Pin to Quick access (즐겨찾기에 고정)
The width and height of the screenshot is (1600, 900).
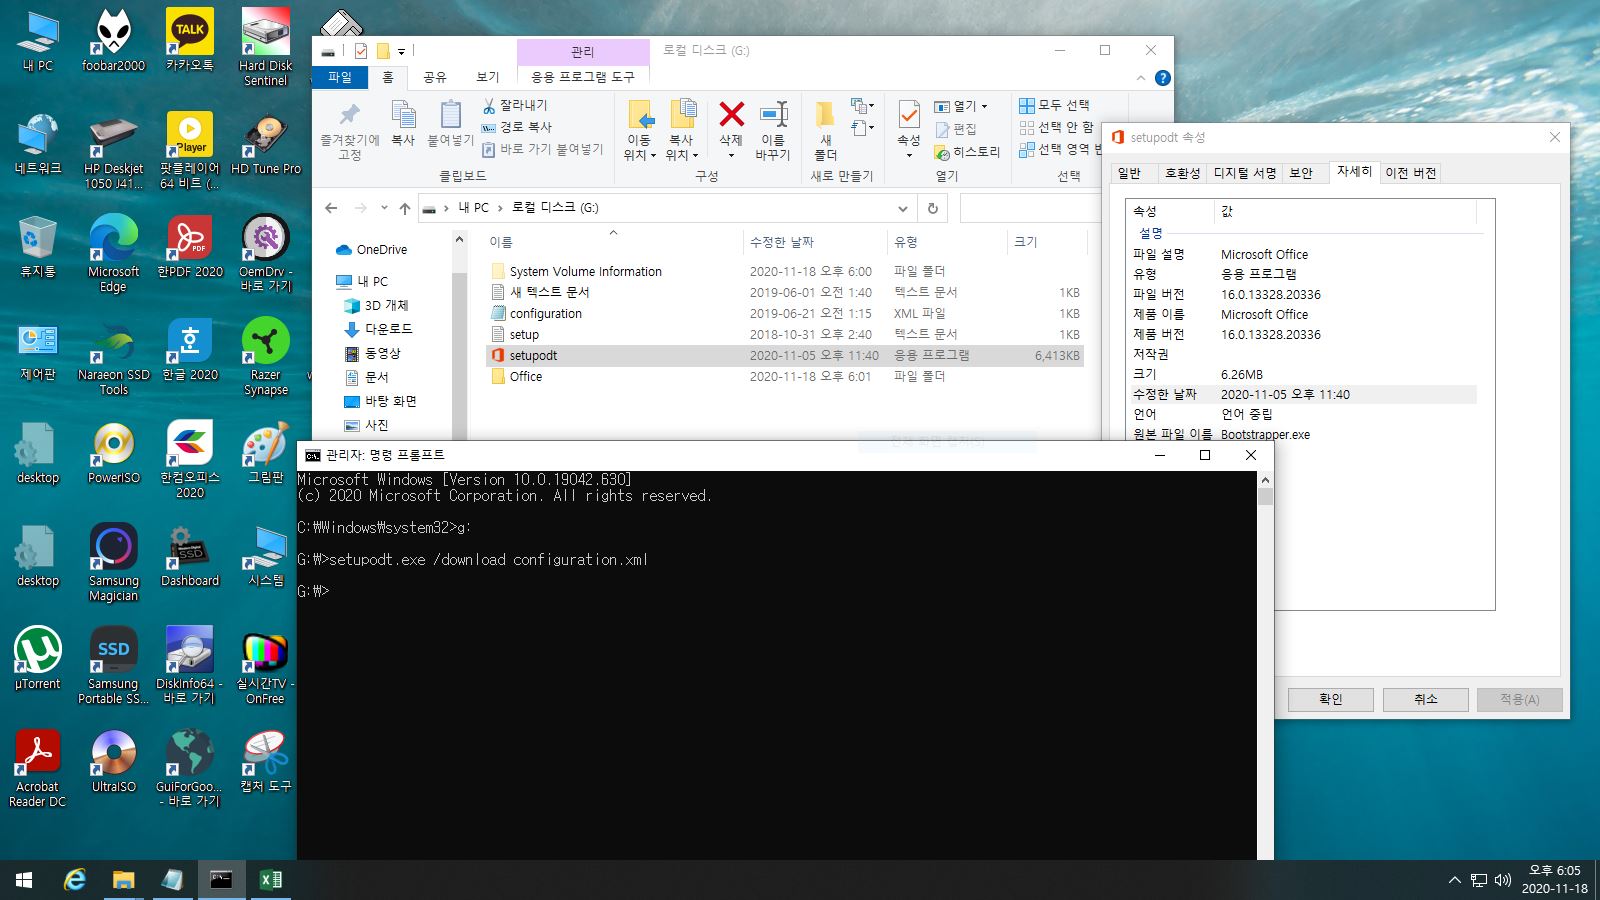(349, 130)
